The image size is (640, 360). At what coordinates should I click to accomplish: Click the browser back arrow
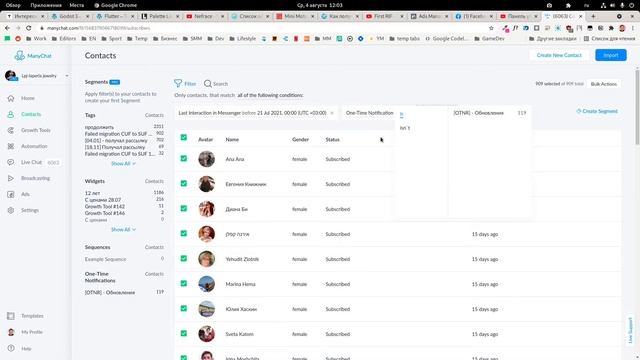[7, 28]
